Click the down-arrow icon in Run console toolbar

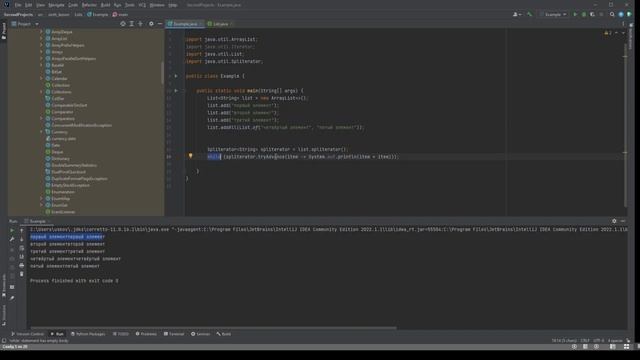(22, 239)
